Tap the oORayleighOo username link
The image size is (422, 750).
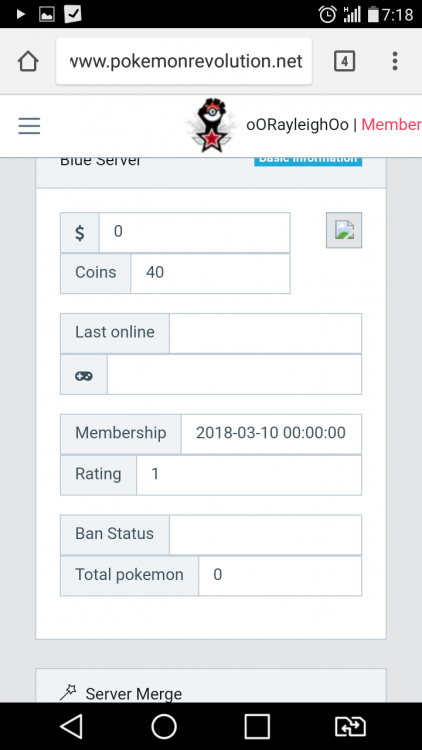coord(297,125)
